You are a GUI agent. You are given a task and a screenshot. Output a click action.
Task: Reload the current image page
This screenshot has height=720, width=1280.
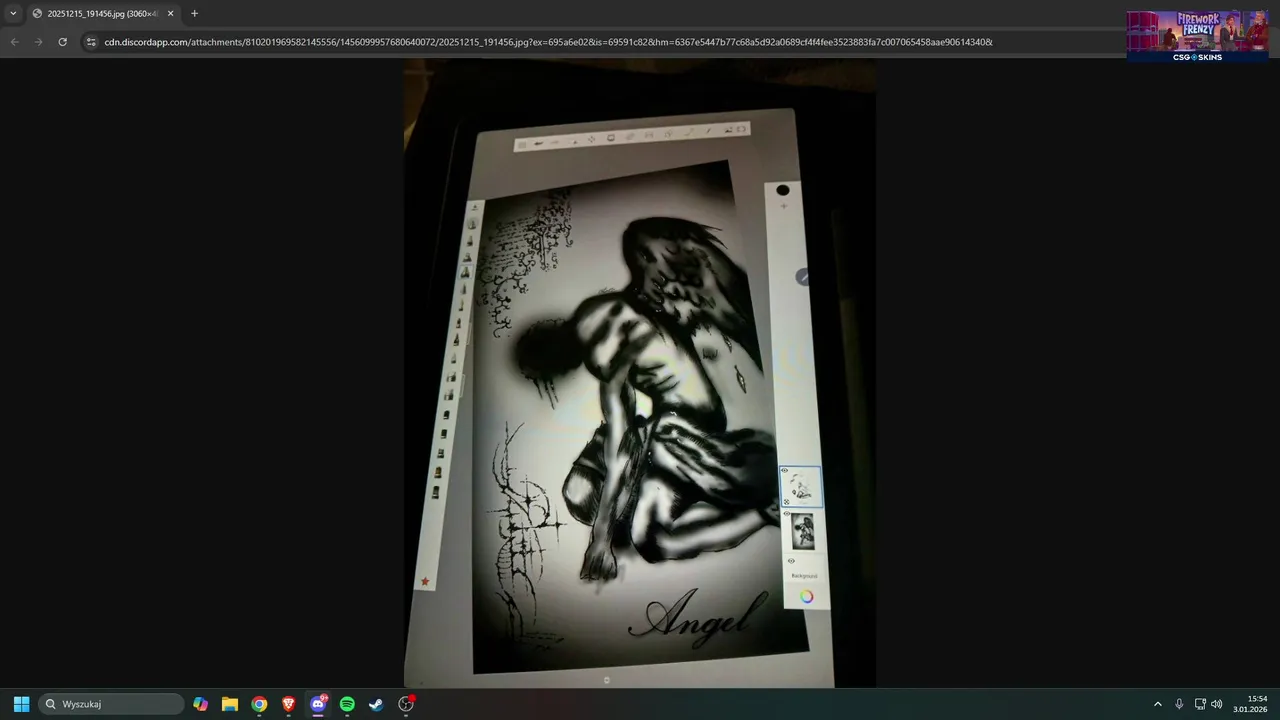point(62,42)
